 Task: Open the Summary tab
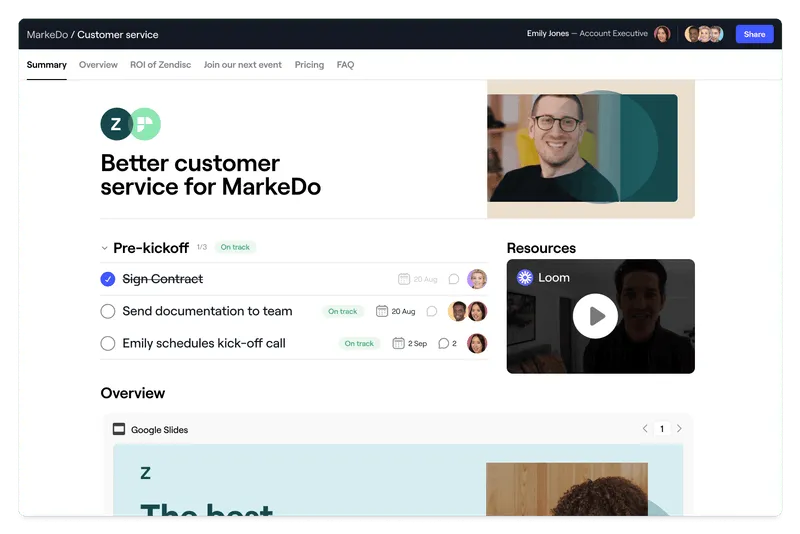46,65
